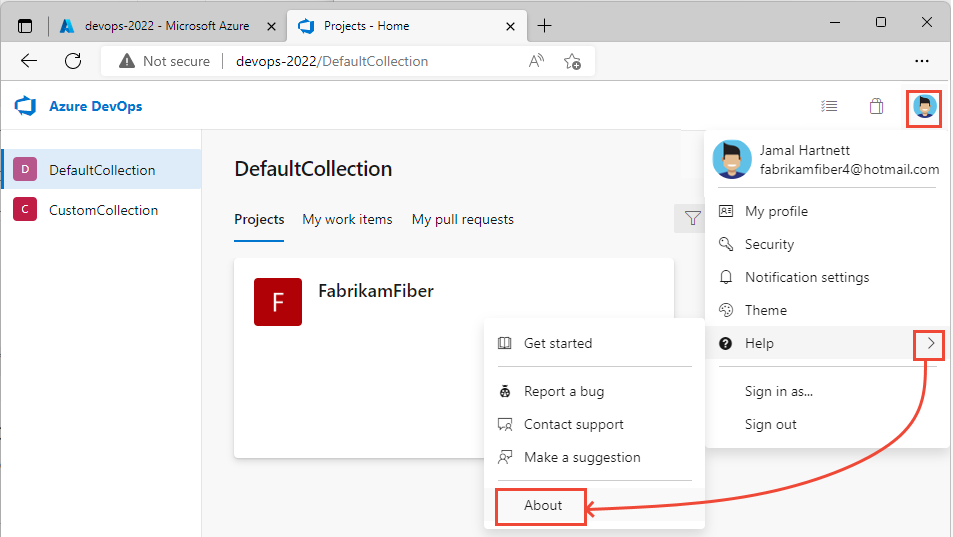Open Notification settings from user menu
Viewport: 953px width, 537px height.
click(x=827, y=277)
